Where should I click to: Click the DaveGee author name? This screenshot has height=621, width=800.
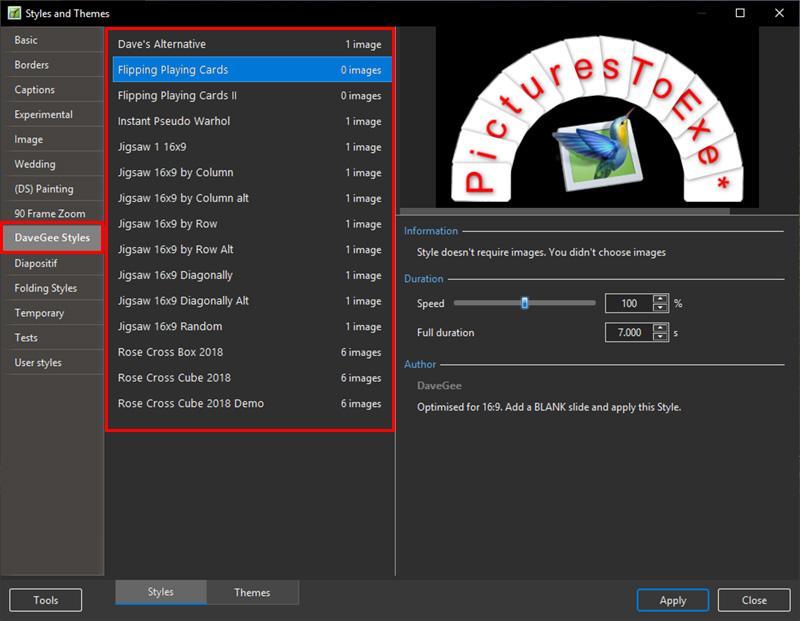click(x=439, y=386)
